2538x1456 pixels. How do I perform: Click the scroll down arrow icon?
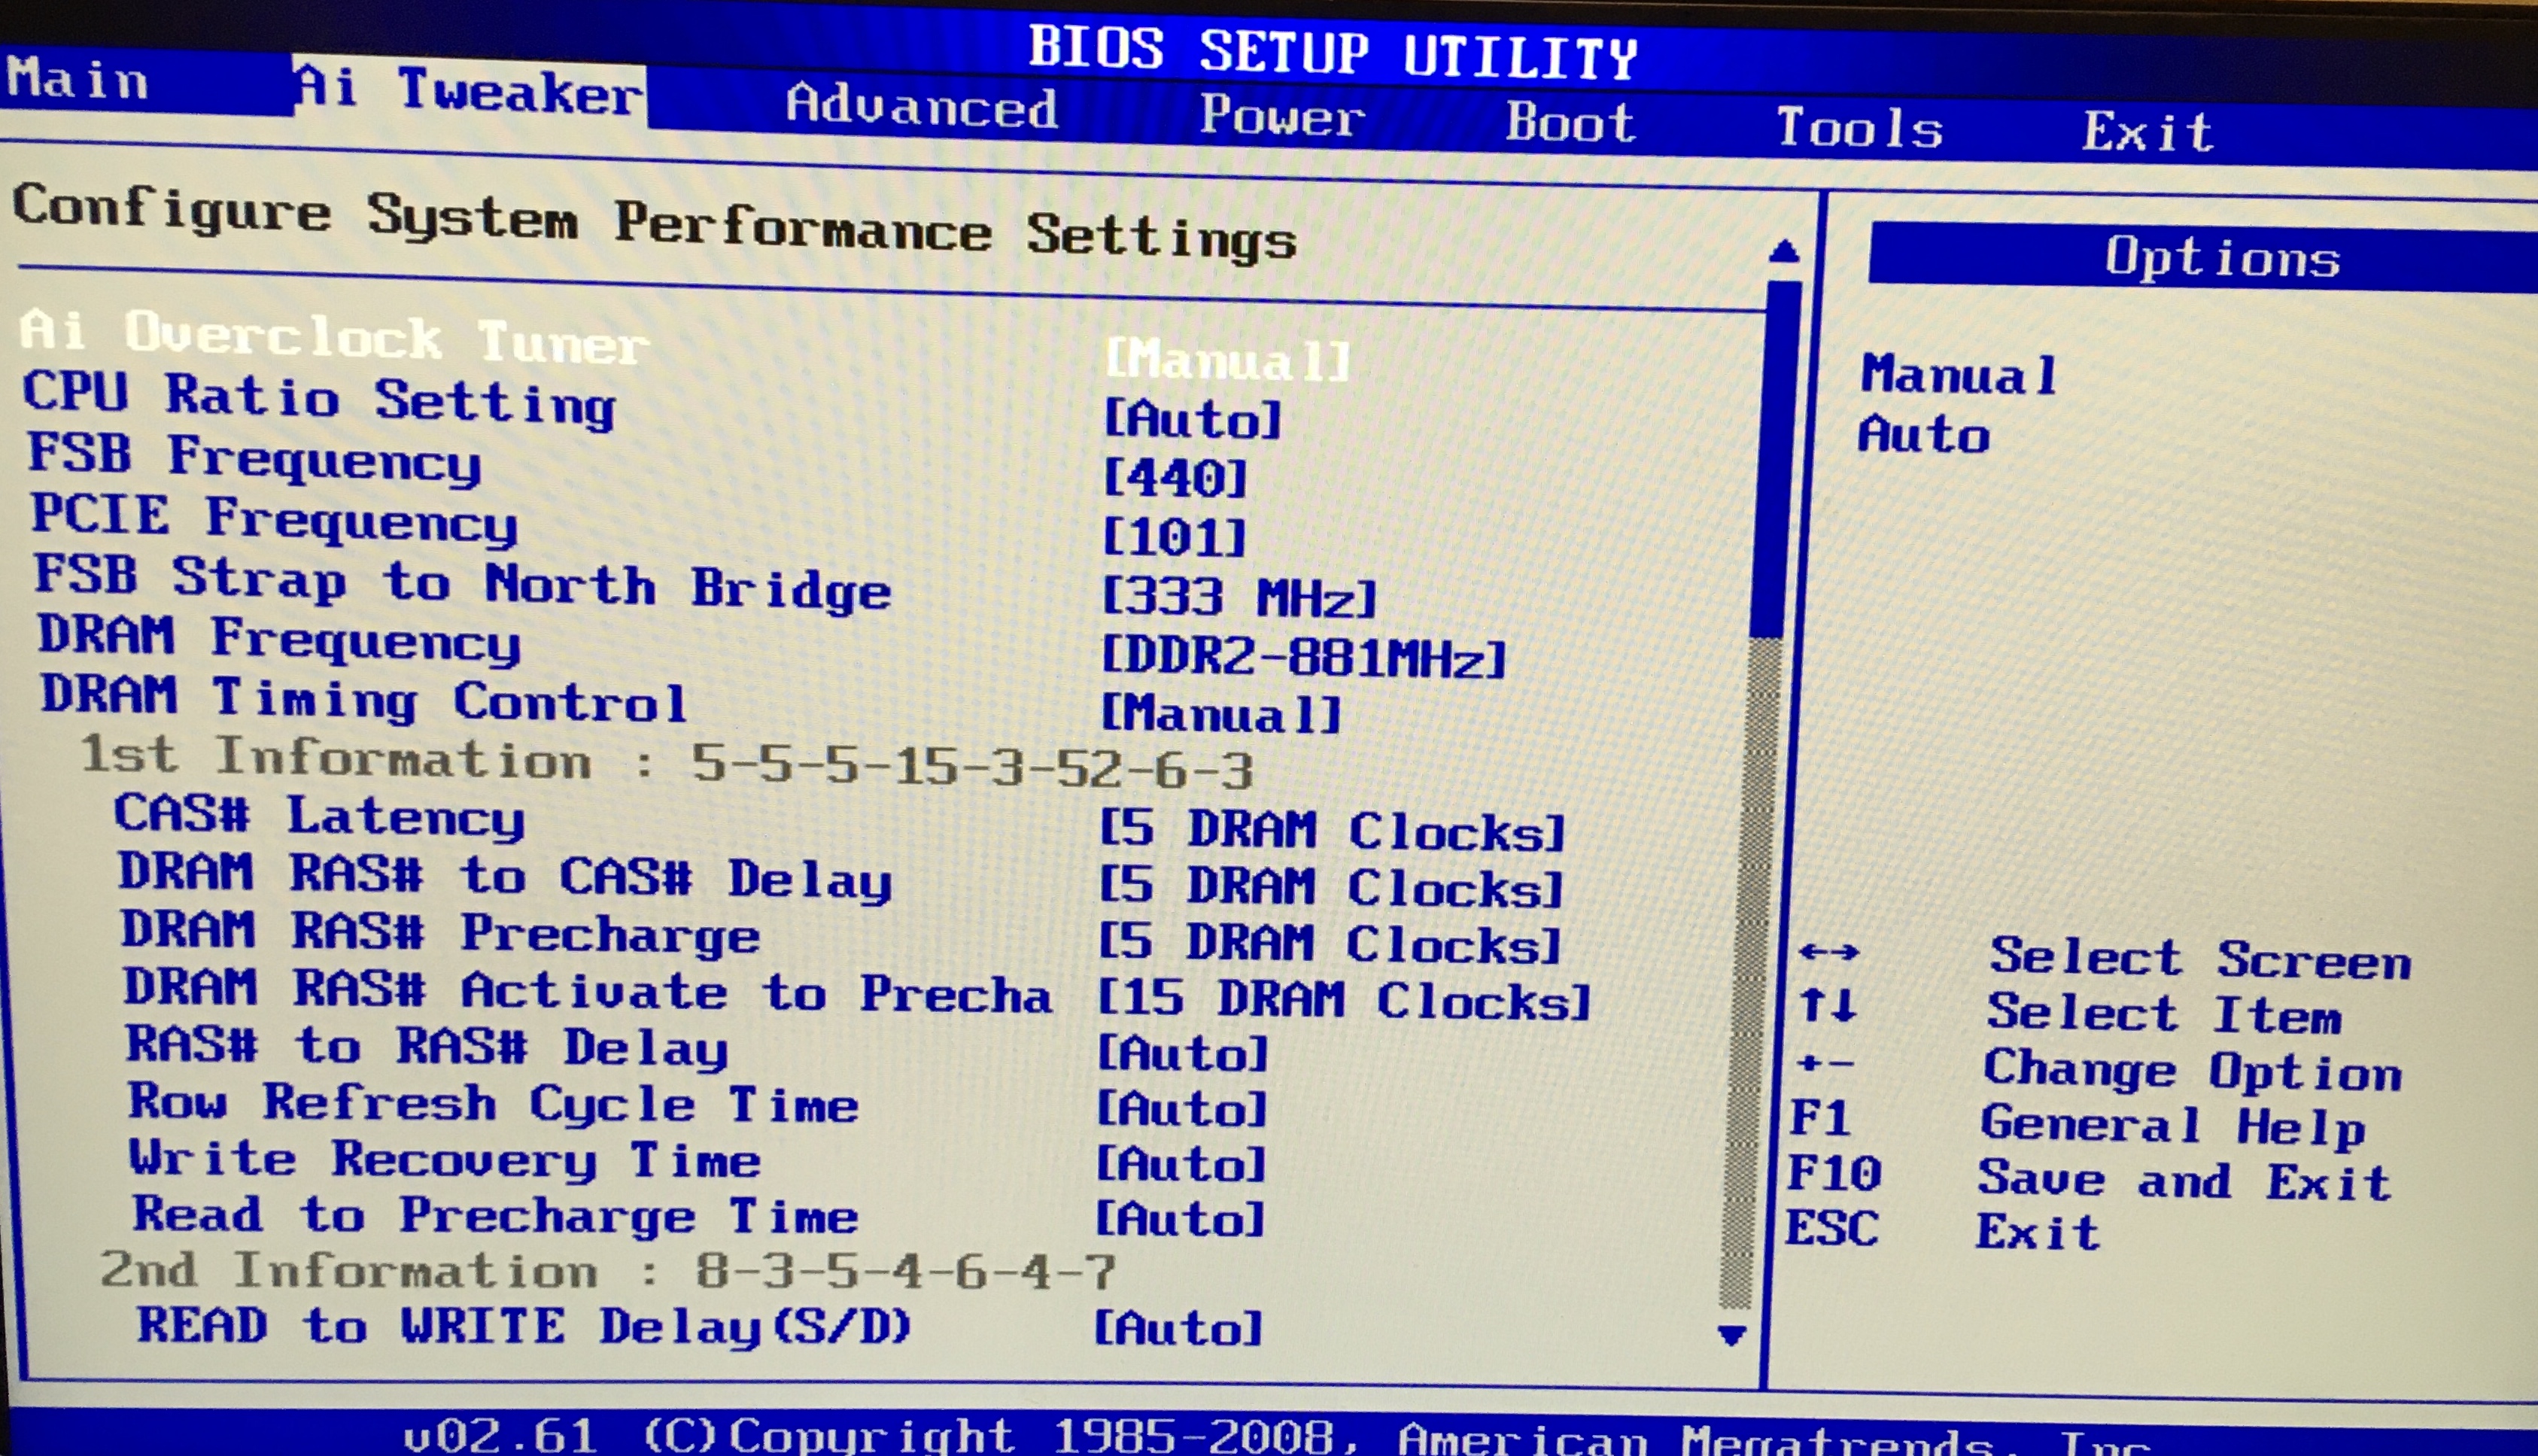coord(1731,1334)
